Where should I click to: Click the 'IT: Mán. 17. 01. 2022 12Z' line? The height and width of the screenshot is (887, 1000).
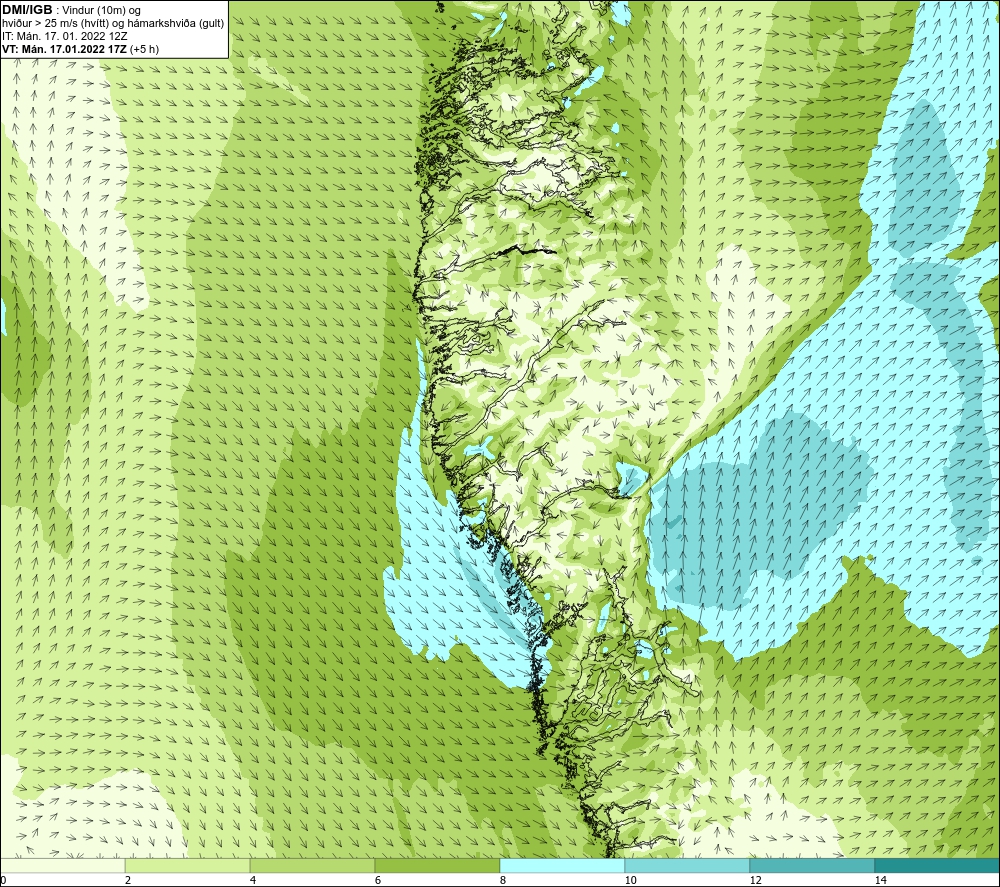pos(64,36)
